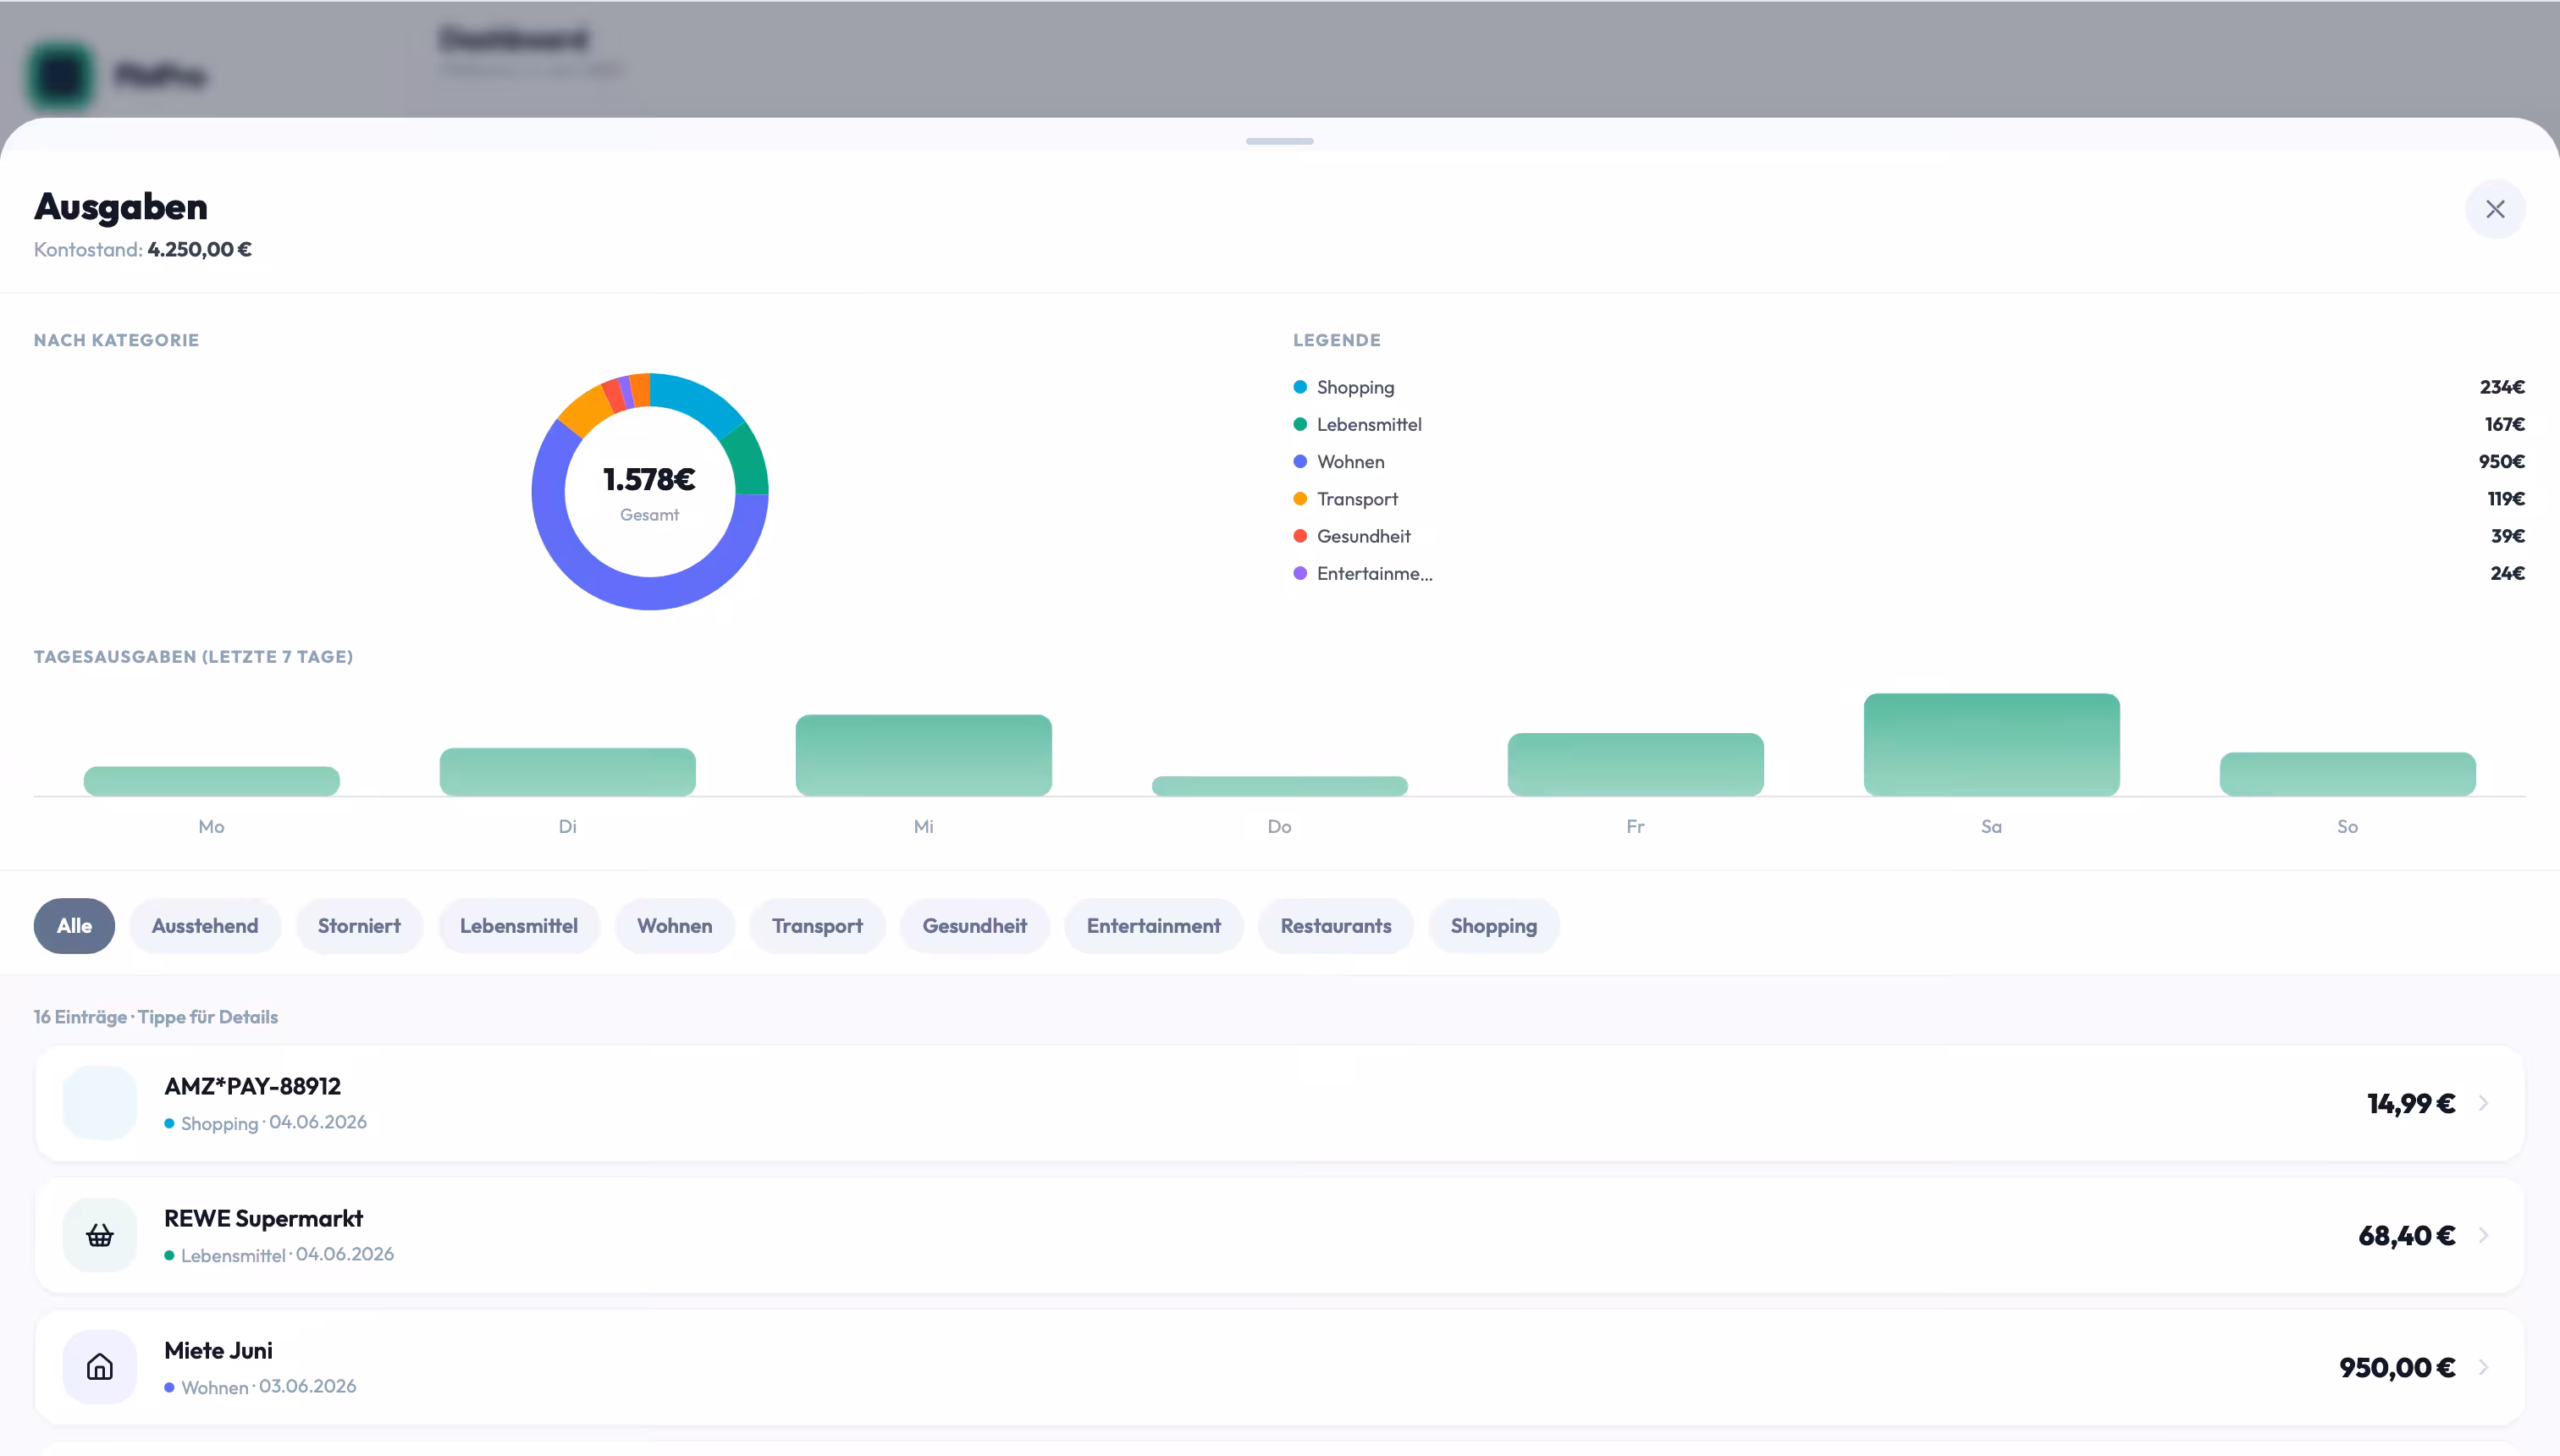Click the sheet drag handle at top
This screenshot has width=2560, height=1456.
(x=1280, y=141)
